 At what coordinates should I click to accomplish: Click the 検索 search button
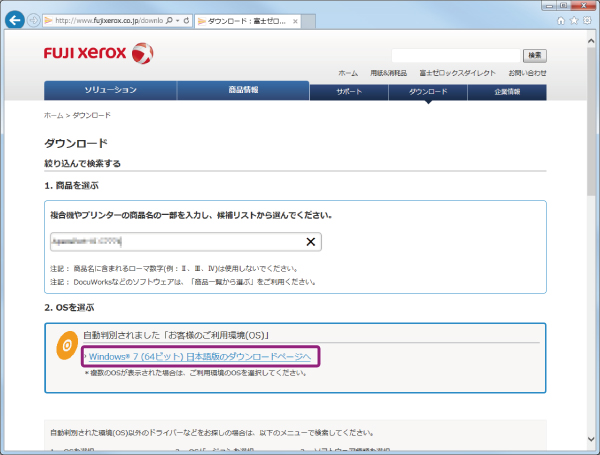[535, 55]
